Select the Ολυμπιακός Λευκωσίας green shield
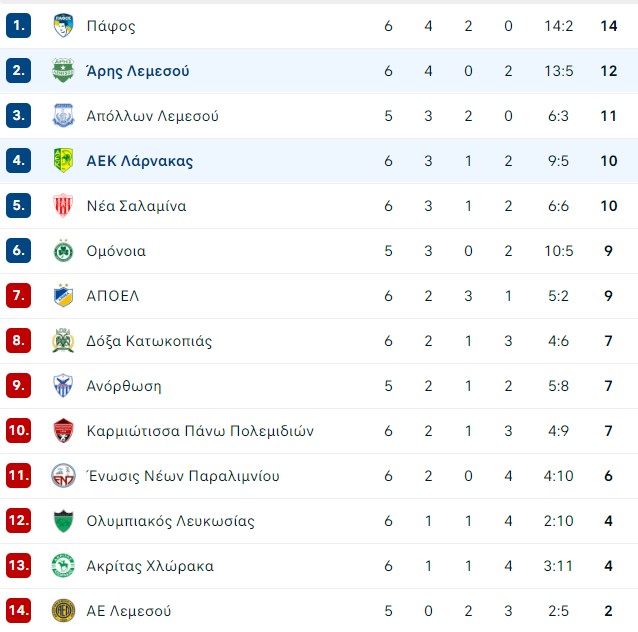Screen dimensions: 638x632 click(63, 520)
